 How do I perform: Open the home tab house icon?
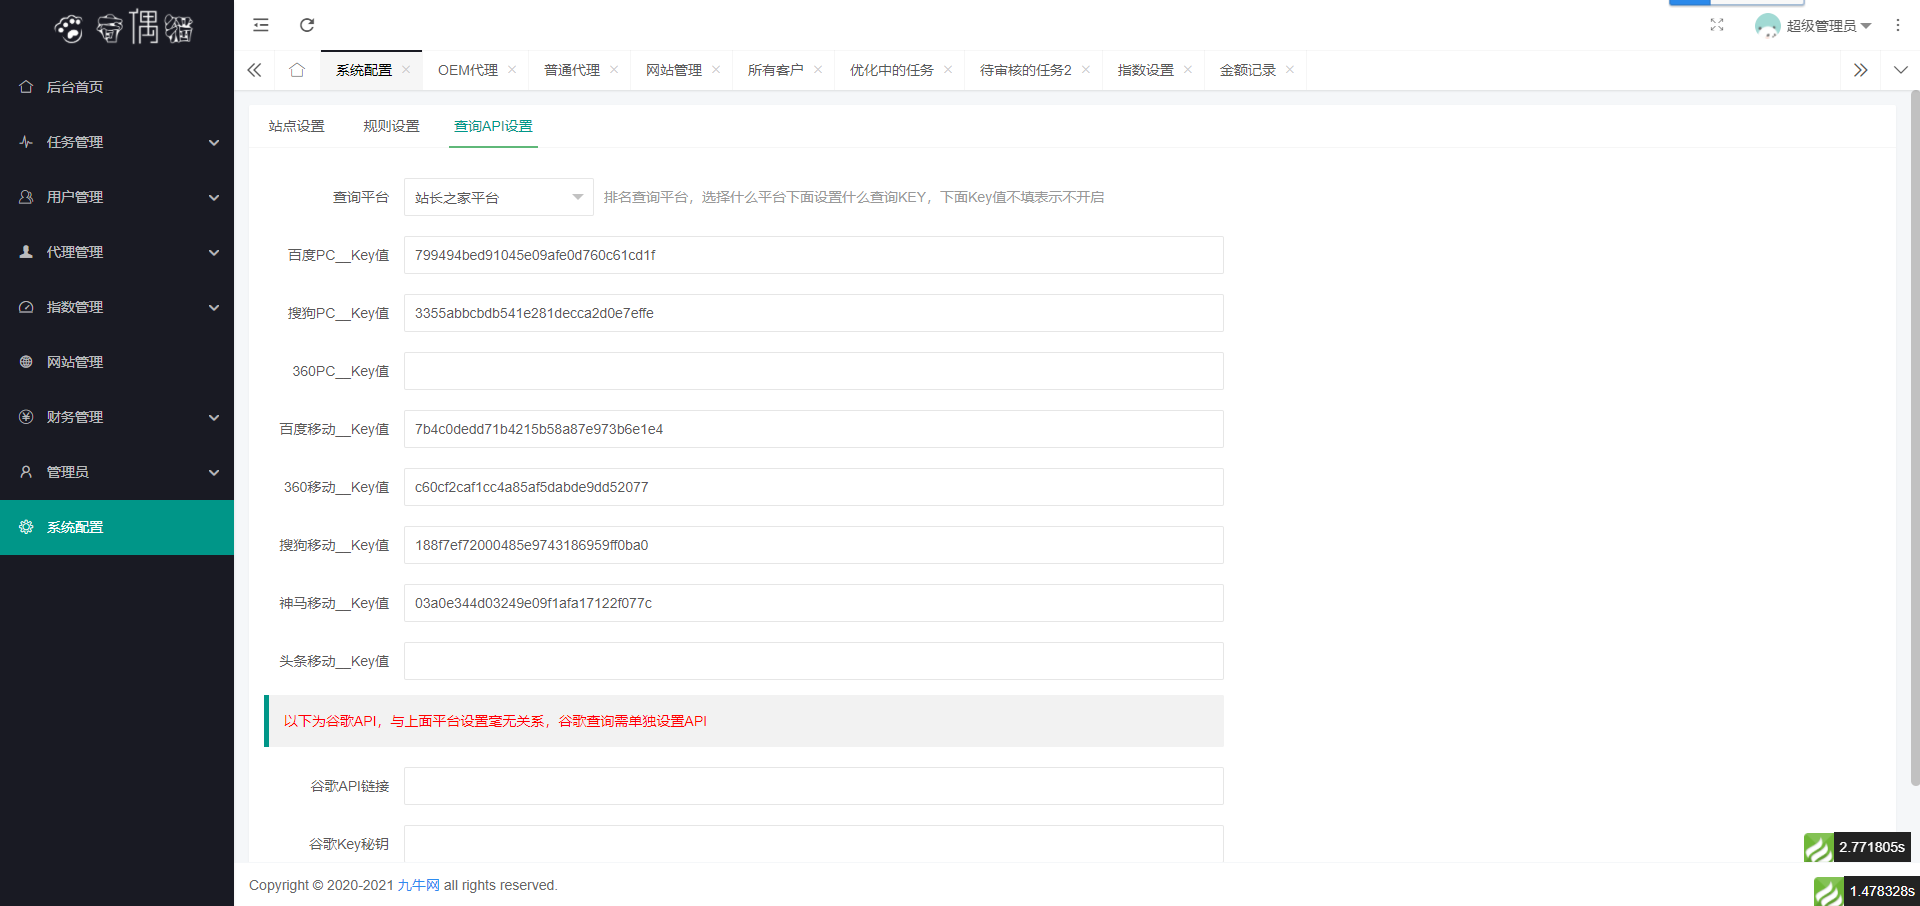[297, 70]
